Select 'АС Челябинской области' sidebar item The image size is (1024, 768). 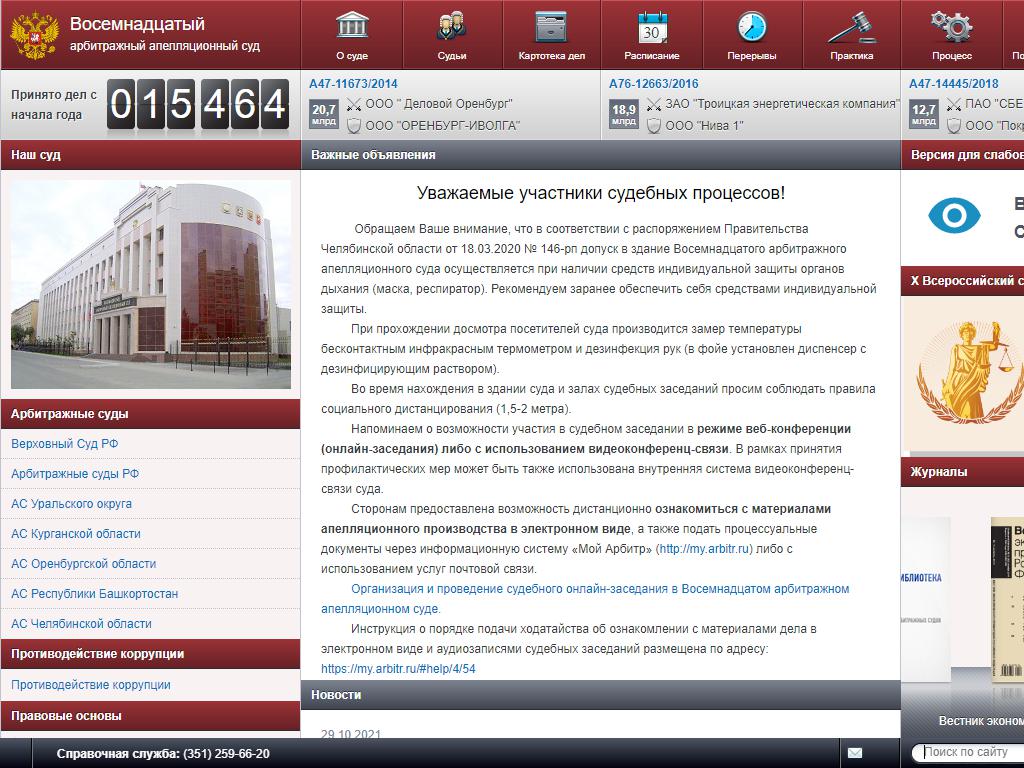[x=81, y=624]
